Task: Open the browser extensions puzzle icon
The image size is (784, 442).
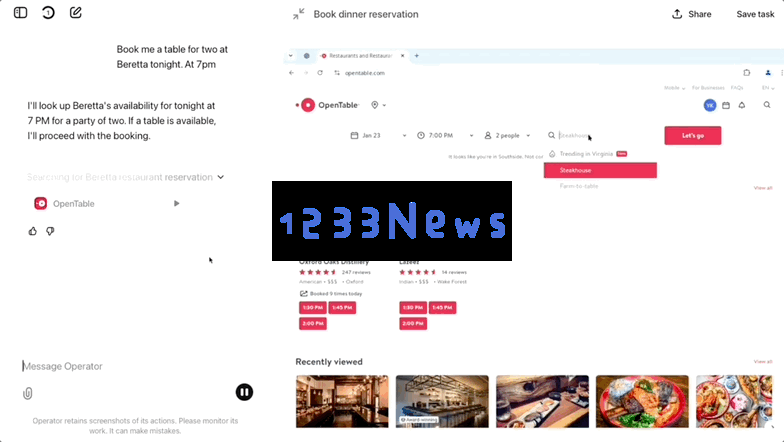Action: tap(746, 72)
